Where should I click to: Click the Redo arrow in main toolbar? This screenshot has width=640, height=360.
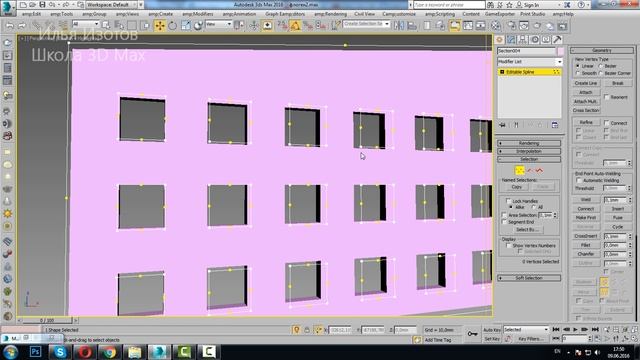[x=22, y=26]
